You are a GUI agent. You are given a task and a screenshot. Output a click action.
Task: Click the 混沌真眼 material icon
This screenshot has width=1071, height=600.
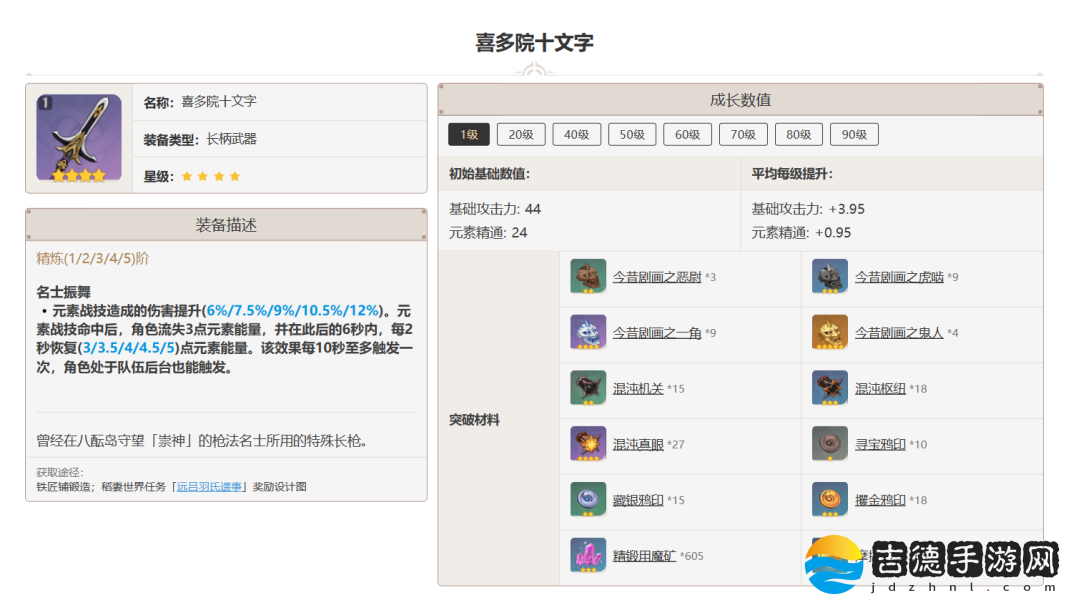(588, 444)
